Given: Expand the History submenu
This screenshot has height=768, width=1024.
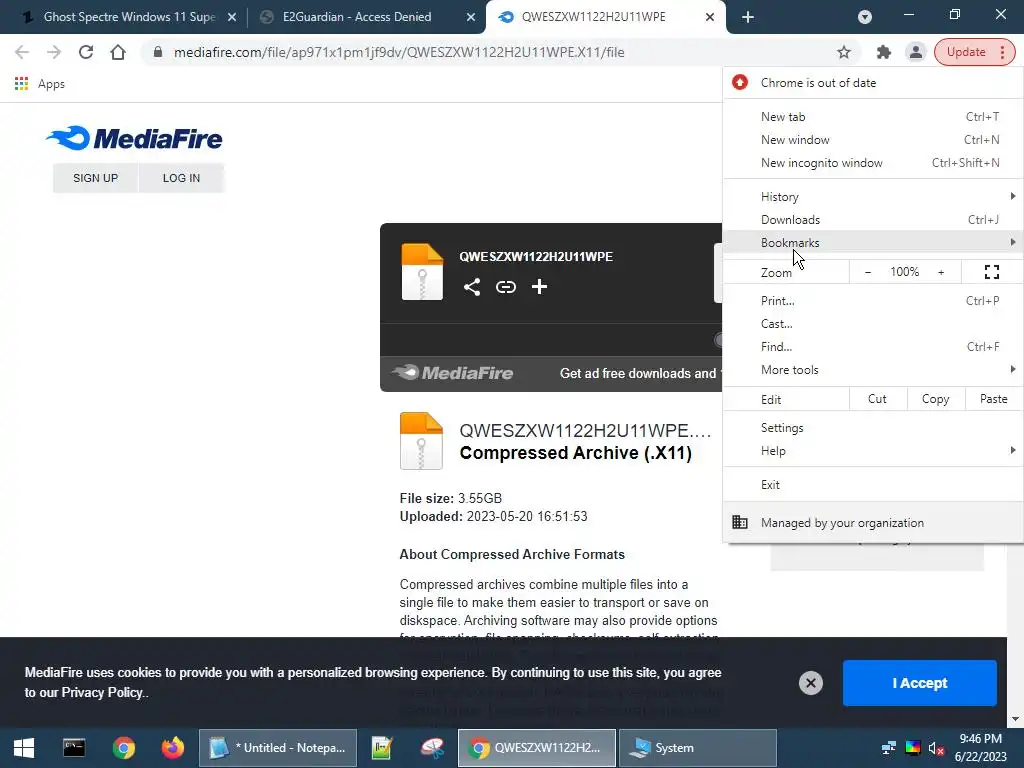Looking at the screenshot, I should pos(873,197).
